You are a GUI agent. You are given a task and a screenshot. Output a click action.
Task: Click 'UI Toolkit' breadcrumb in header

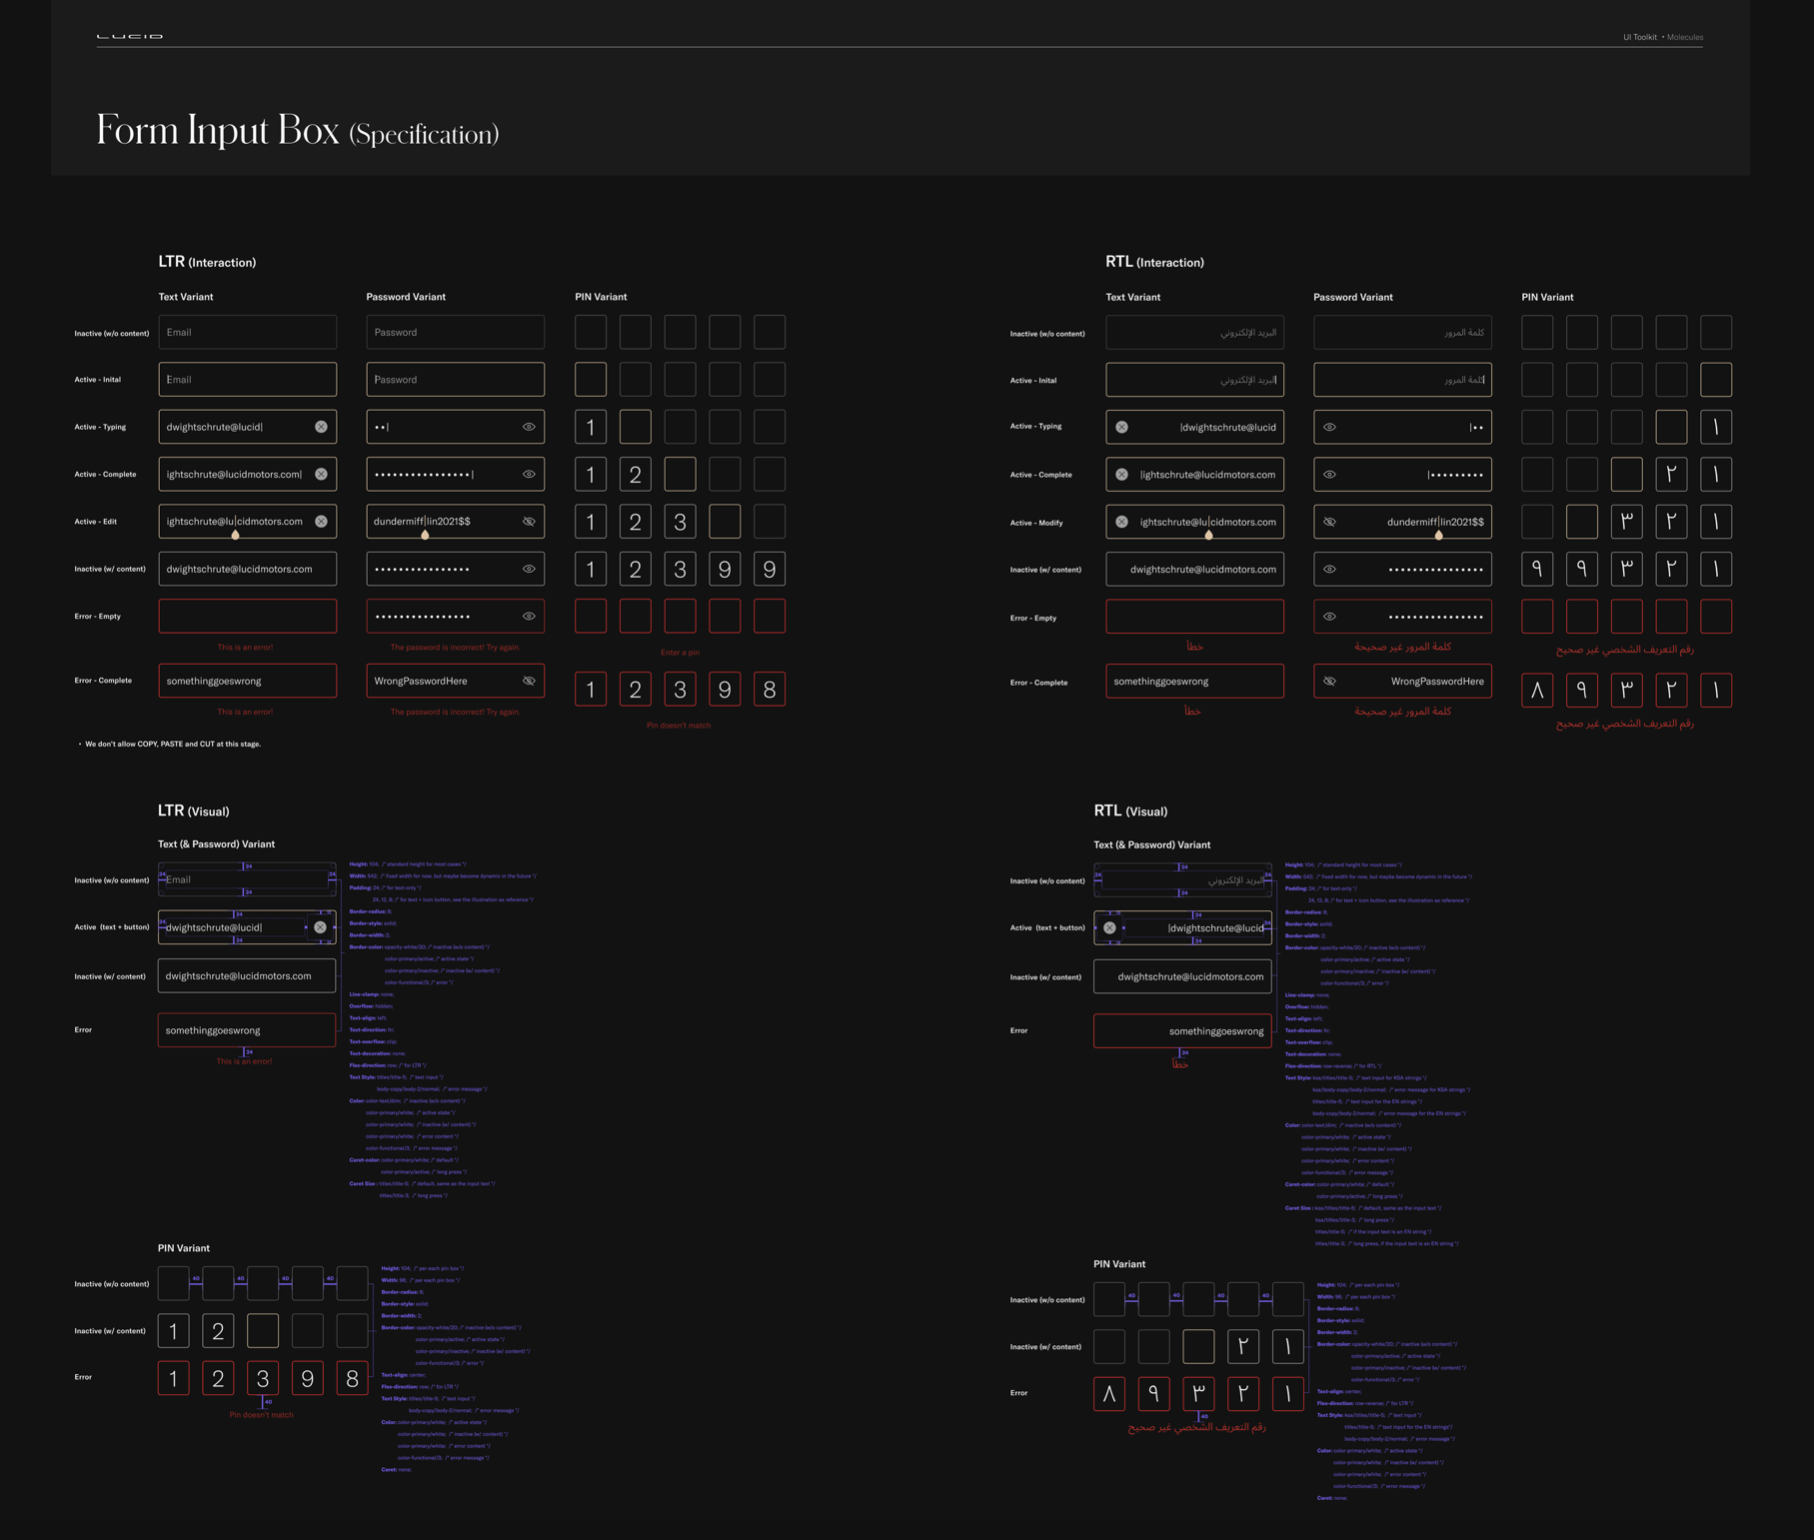coord(1639,37)
